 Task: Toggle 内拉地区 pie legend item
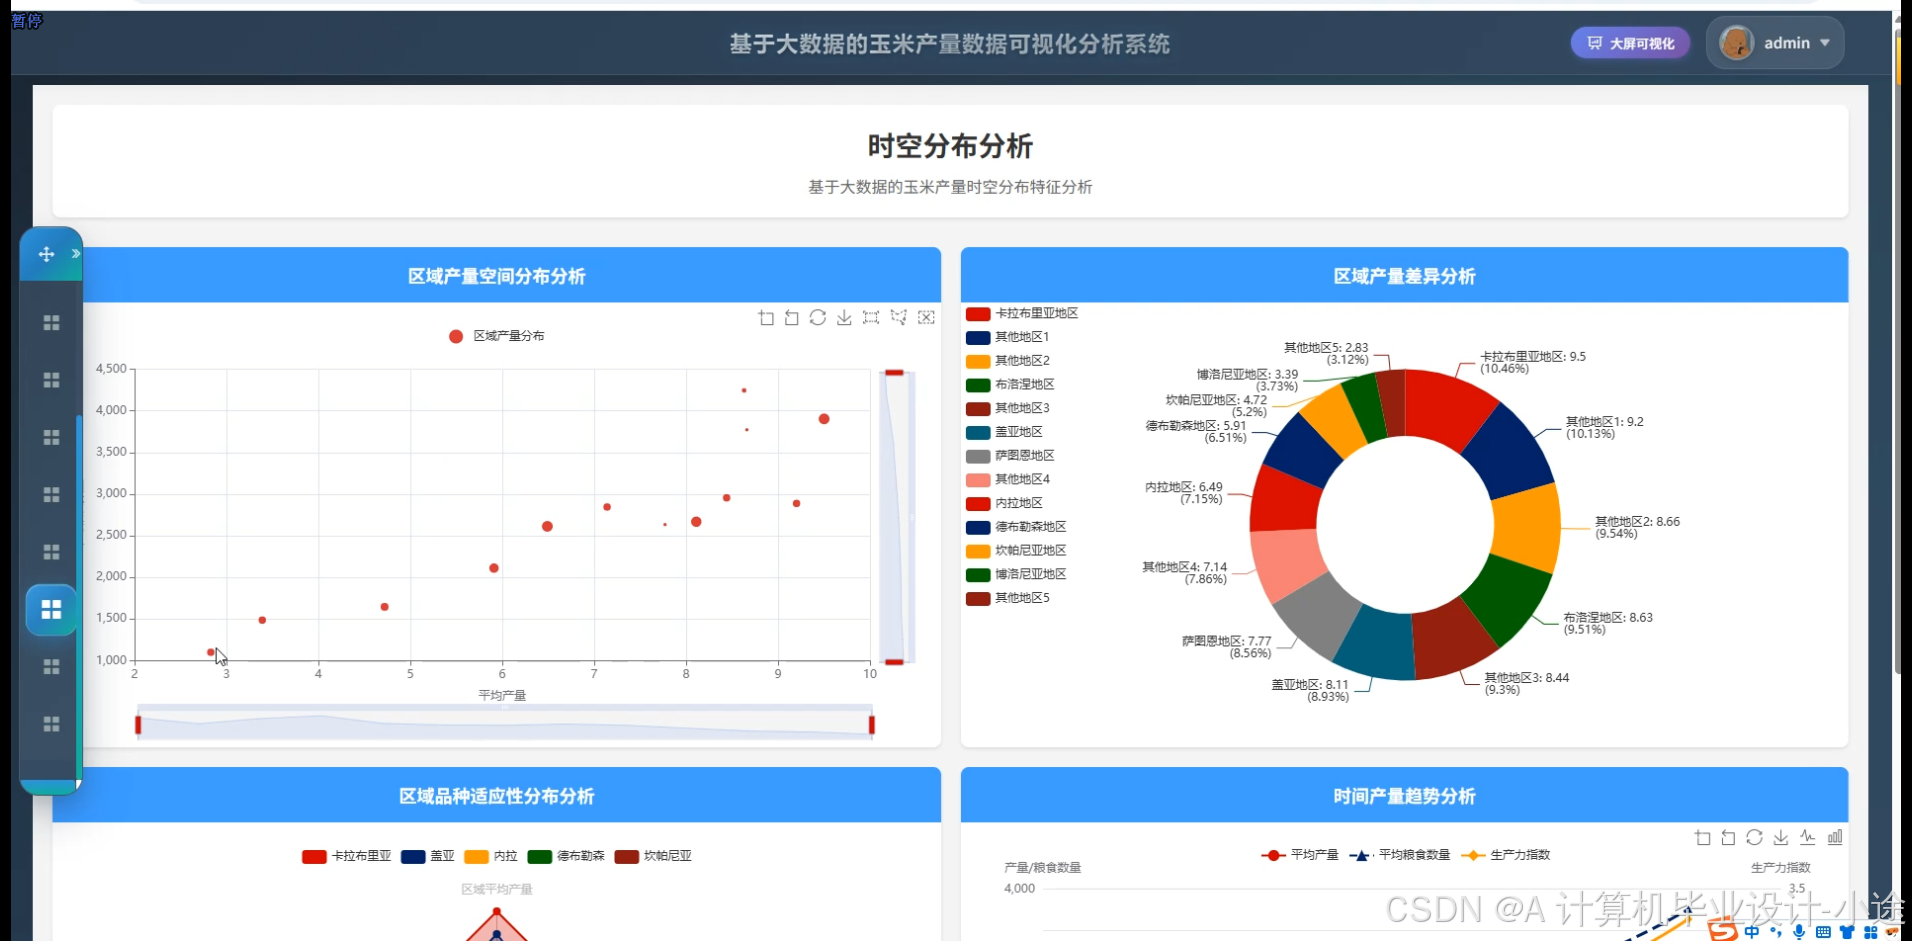pyautogui.click(x=1004, y=503)
